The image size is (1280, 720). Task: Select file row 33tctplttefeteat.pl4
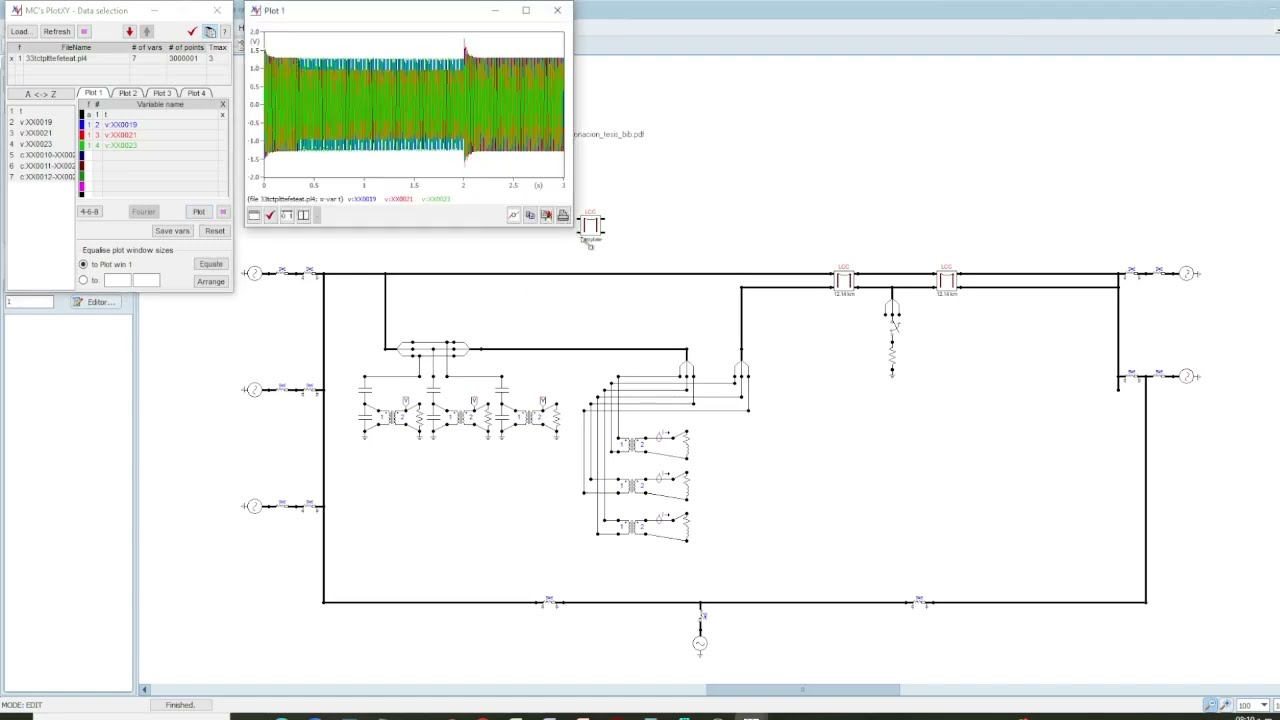[118, 59]
